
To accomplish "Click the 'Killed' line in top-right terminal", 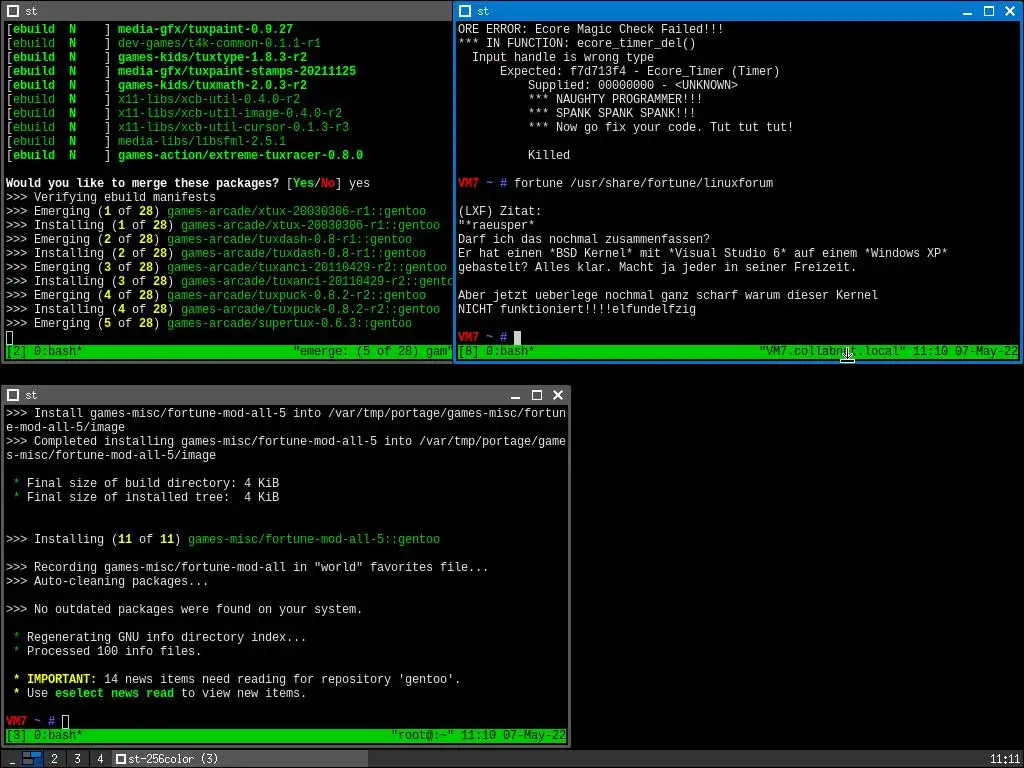I will click(549, 155).
